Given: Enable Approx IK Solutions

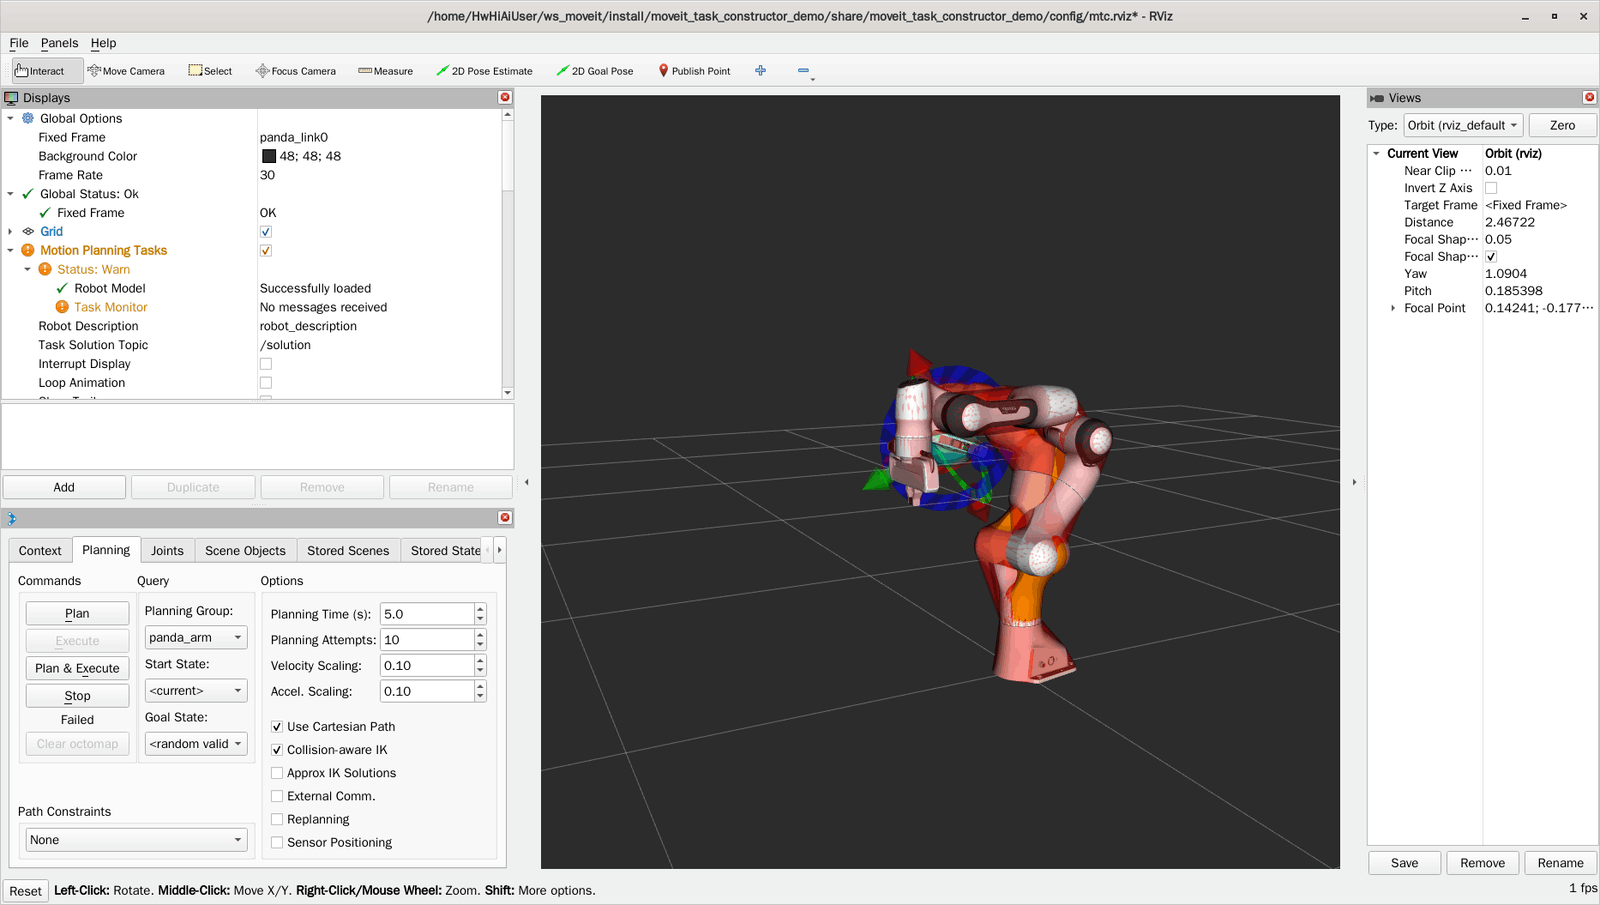Looking at the screenshot, I should 277,773.
